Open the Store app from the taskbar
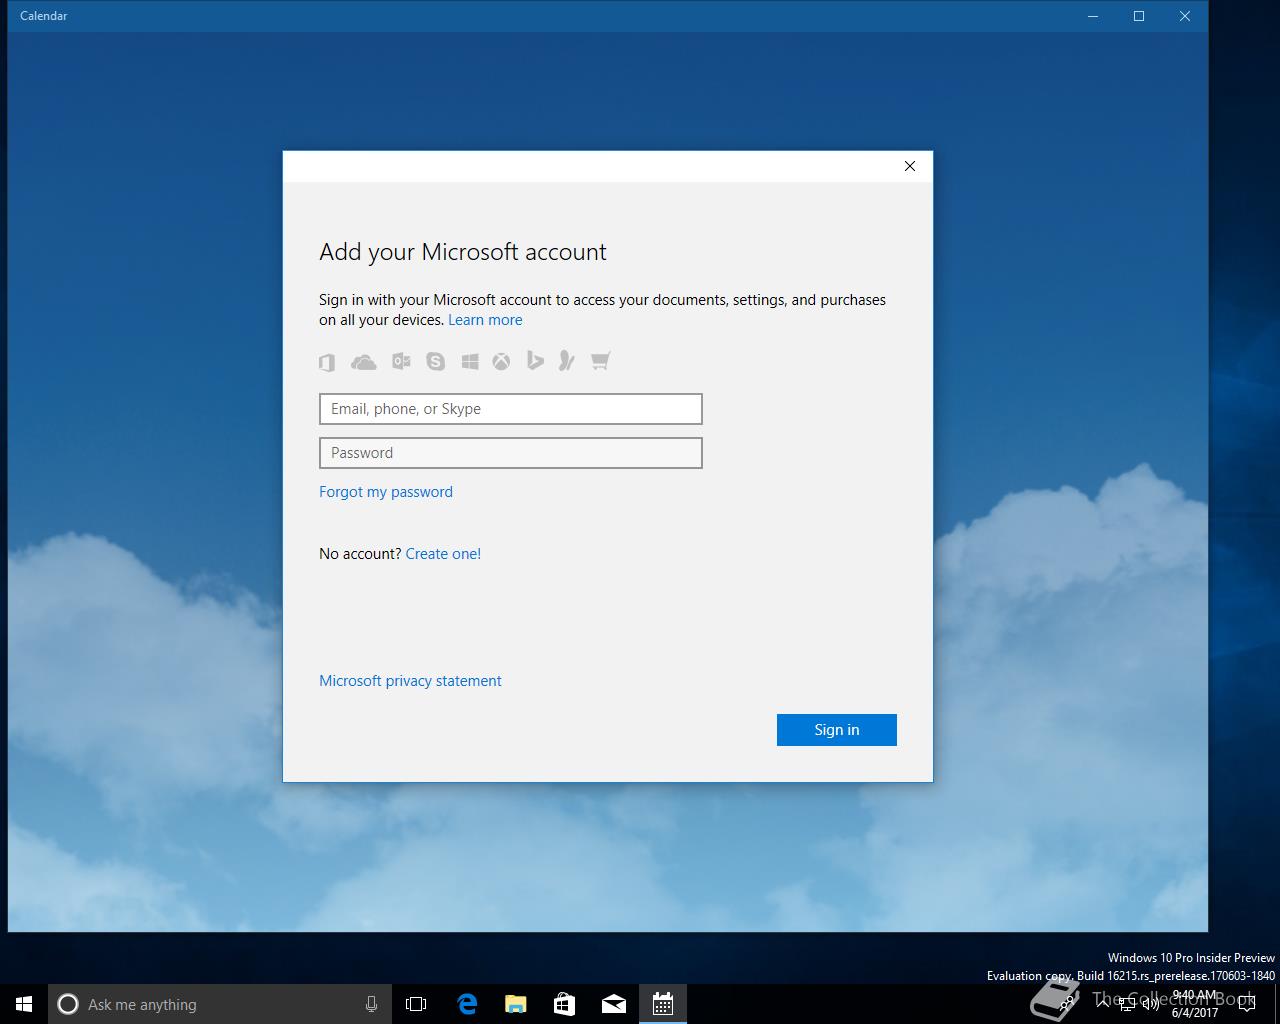The height and width of the screenshot is (1024, 1280). (x=565, y=1004)
